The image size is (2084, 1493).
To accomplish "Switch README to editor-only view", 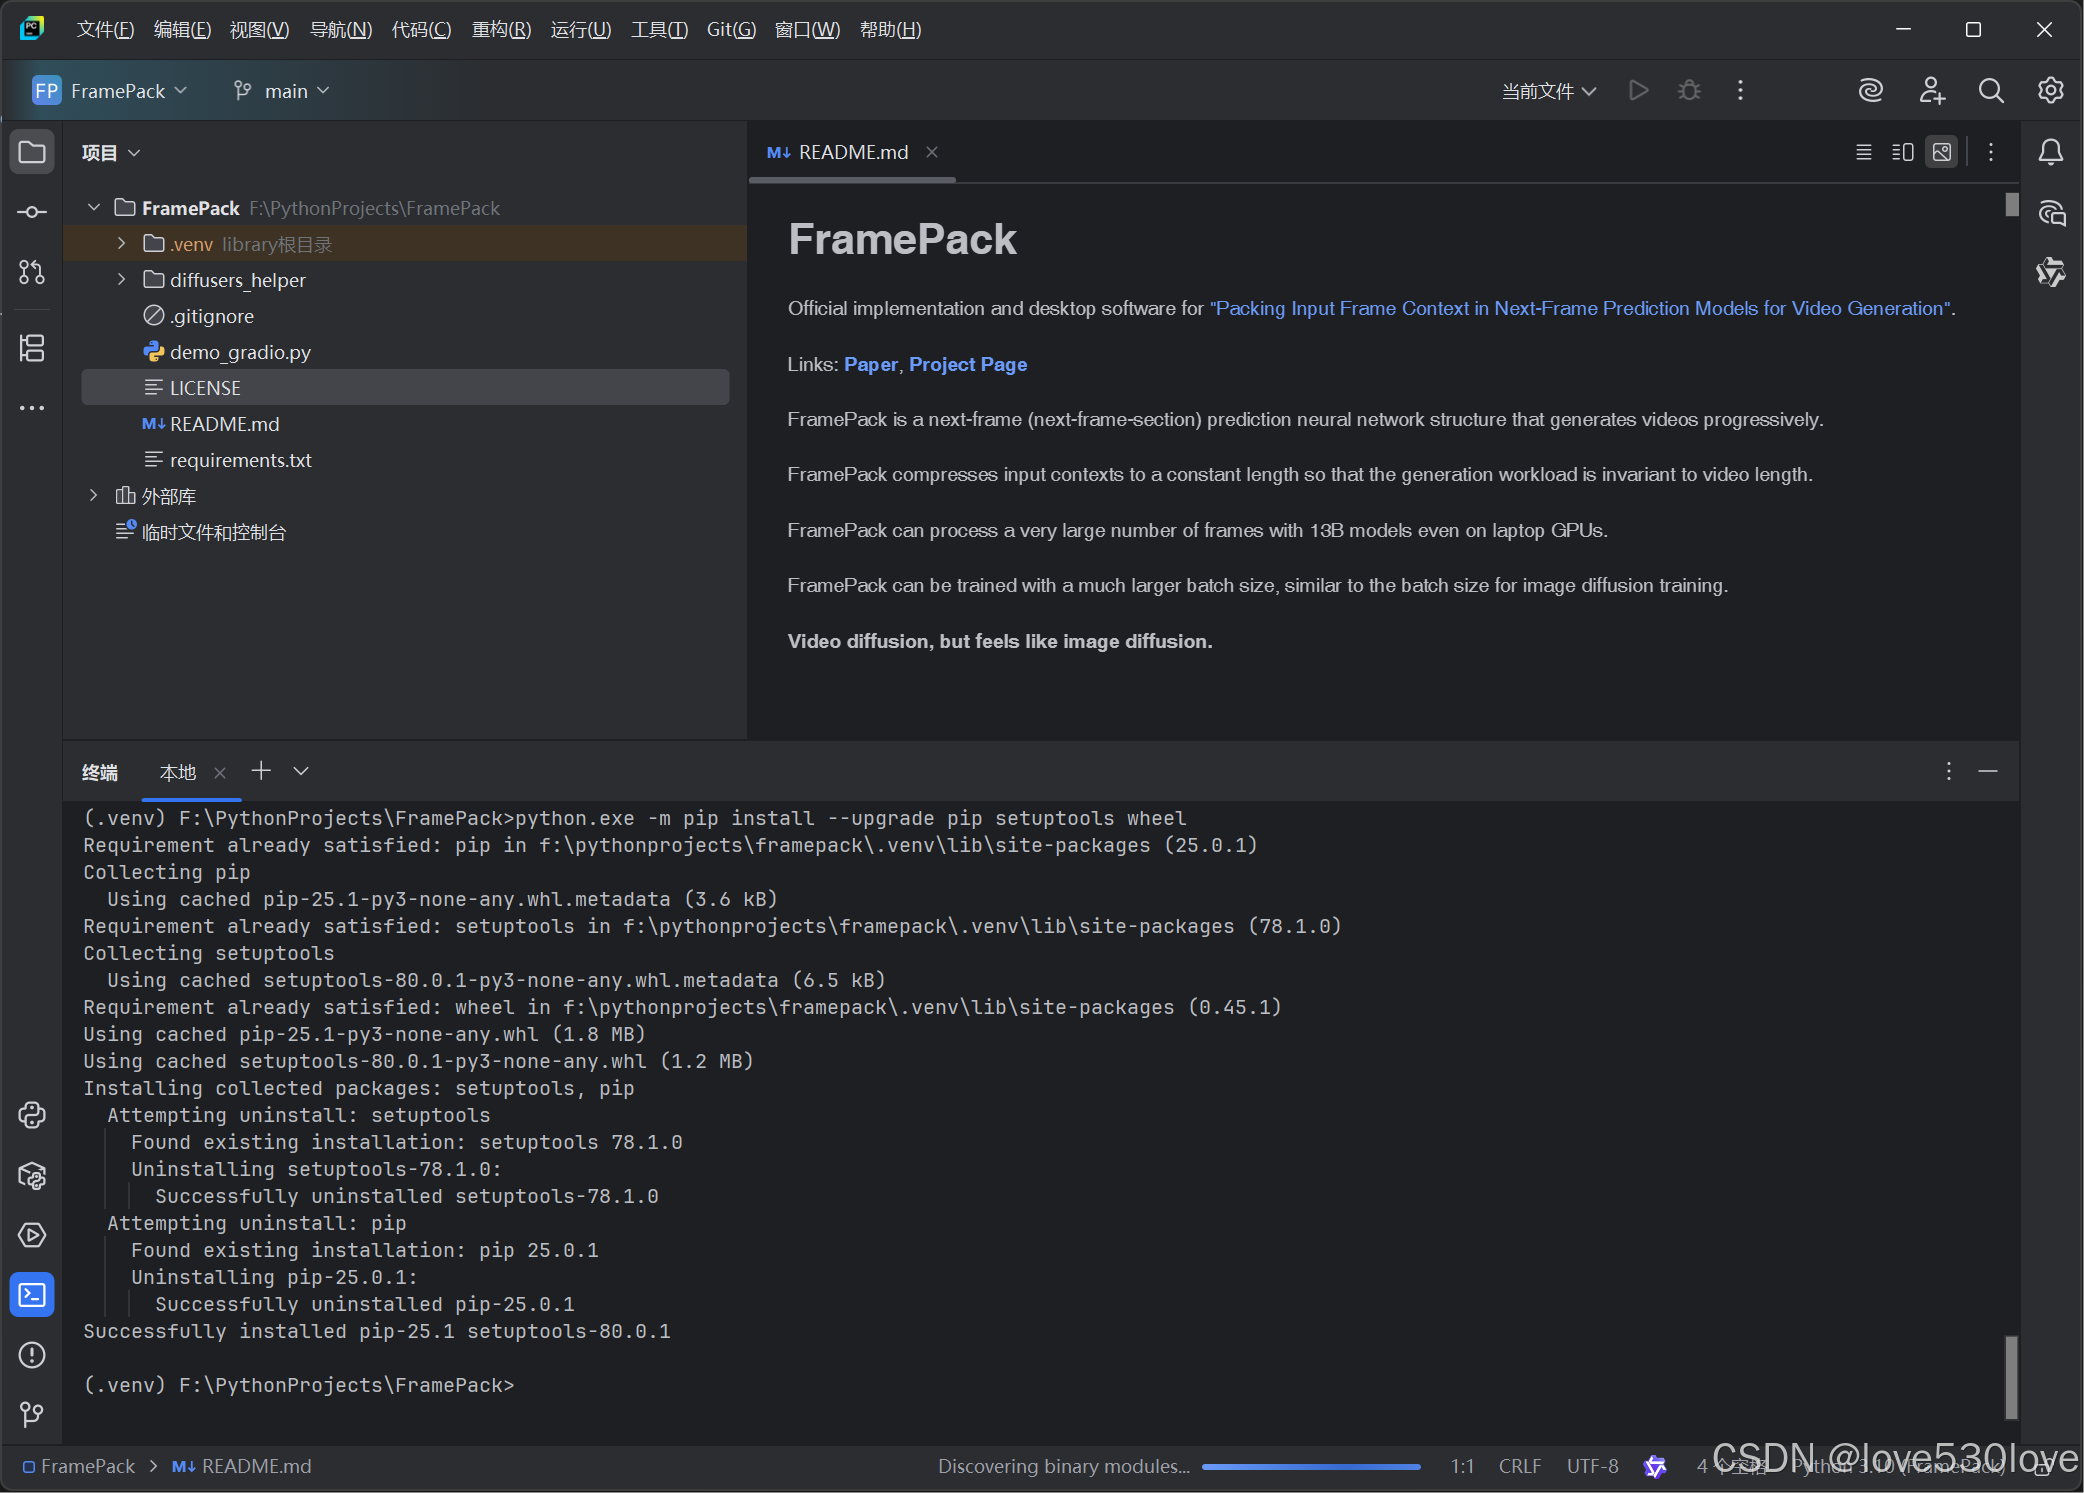I will 1863,152.
